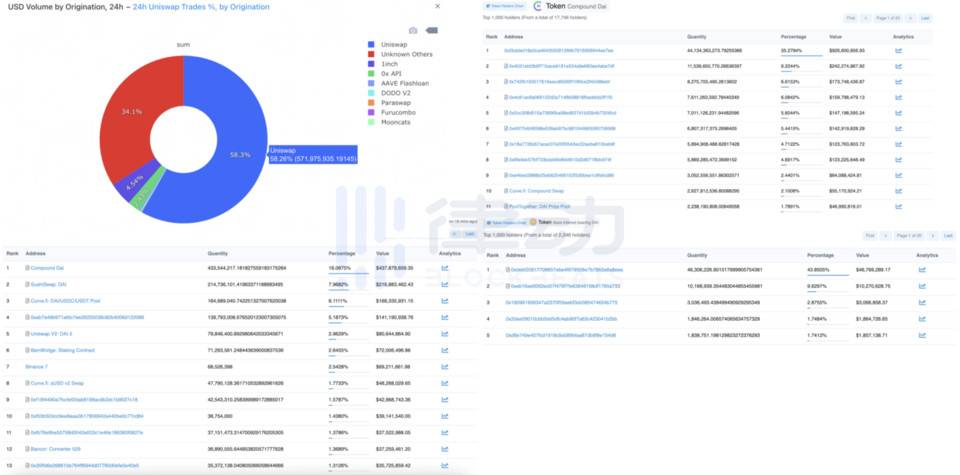The image size is (960, 475).
Task: Click next page arrow in Compound Dai pagination
Action: pos(909,18)
